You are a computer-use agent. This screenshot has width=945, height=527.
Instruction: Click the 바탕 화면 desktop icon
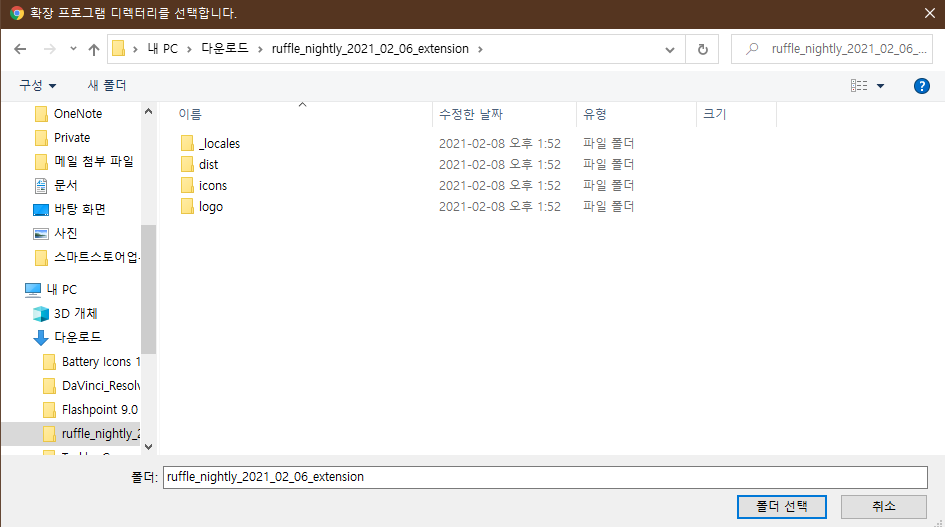coord(41,210)
